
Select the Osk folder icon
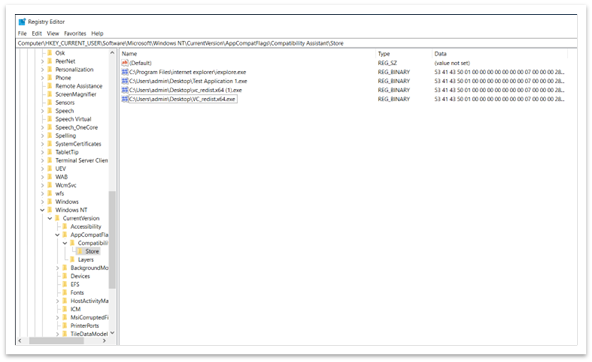pos(50,53)
